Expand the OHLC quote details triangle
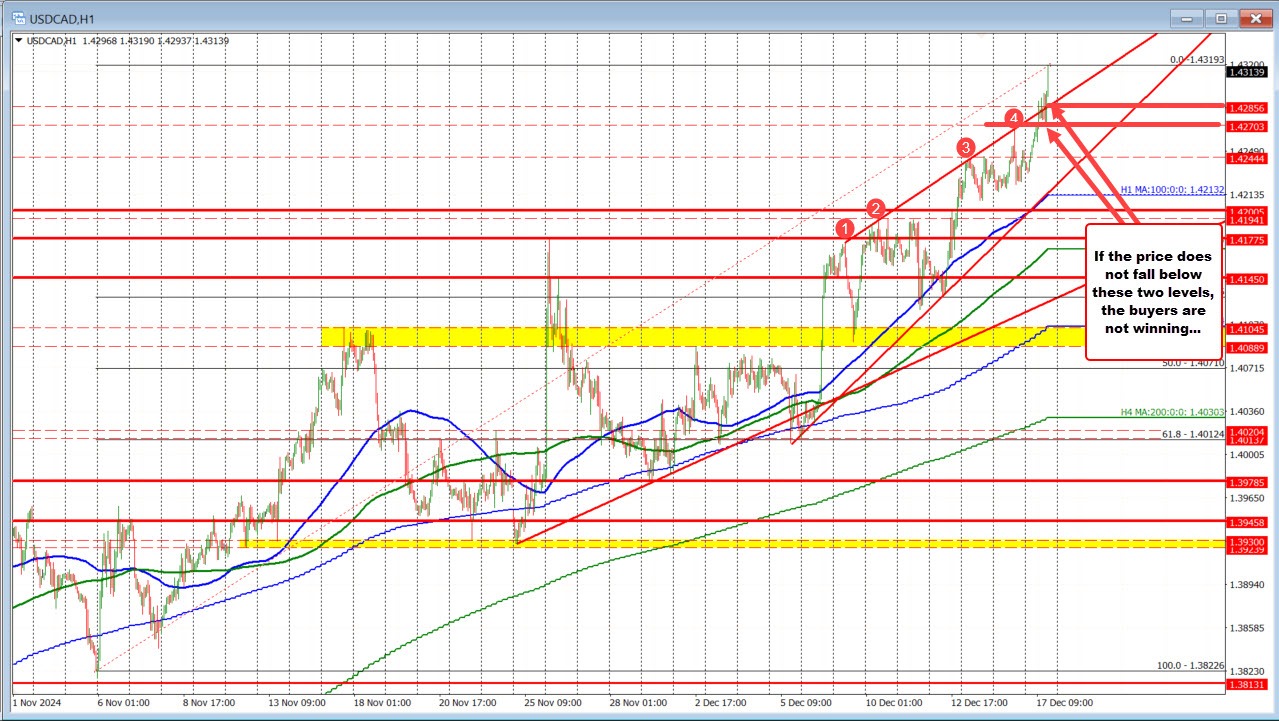 point(18,40)
